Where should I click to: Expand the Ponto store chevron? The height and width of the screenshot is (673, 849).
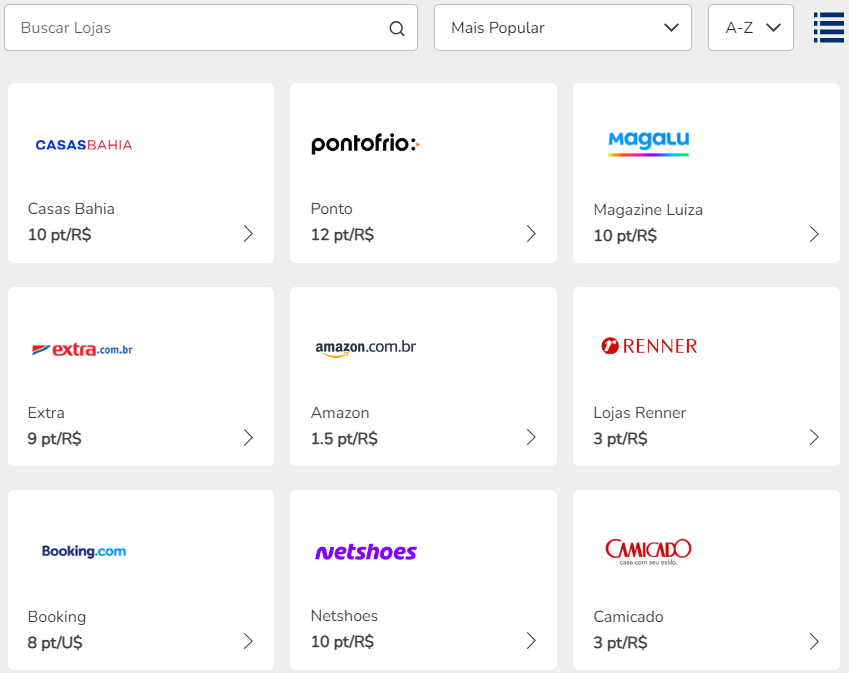tap(531, 234)
